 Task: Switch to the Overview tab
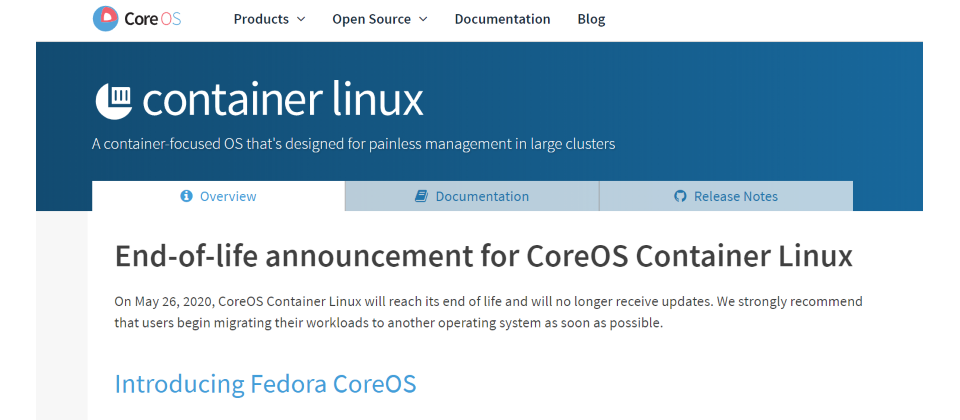(x=219, y=196)
